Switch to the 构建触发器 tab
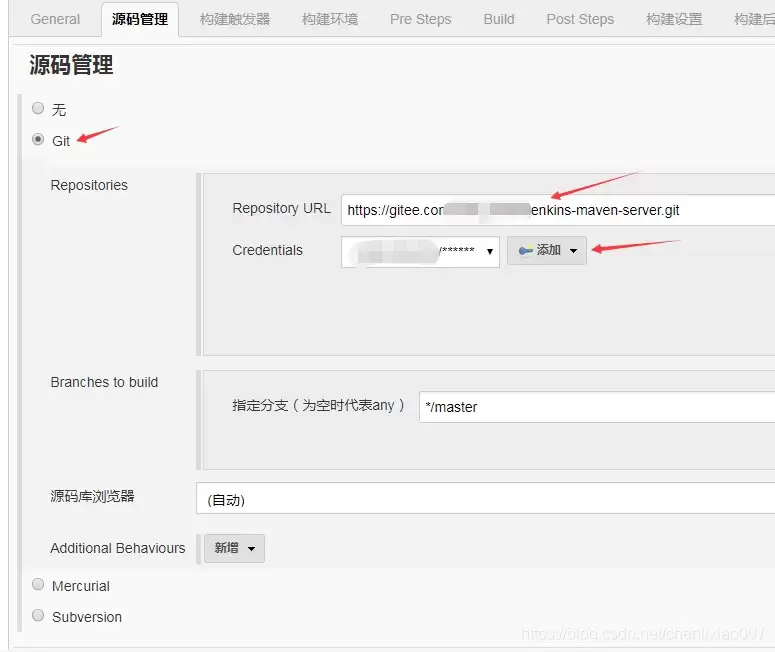 tap(235, 19)
